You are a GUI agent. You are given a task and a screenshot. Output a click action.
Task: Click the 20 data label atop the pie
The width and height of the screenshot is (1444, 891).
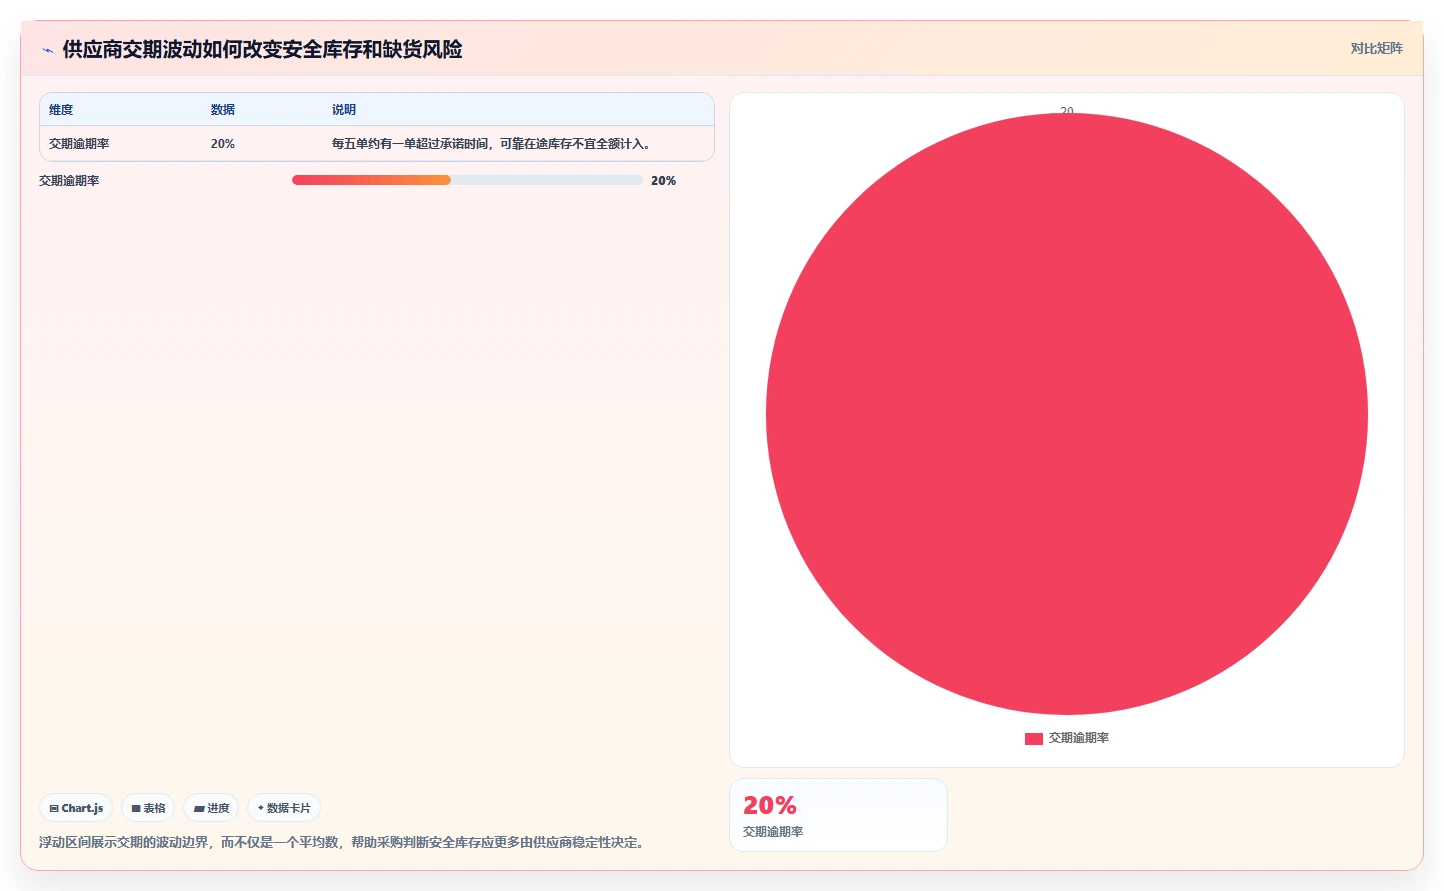[x=1067, y=110]
